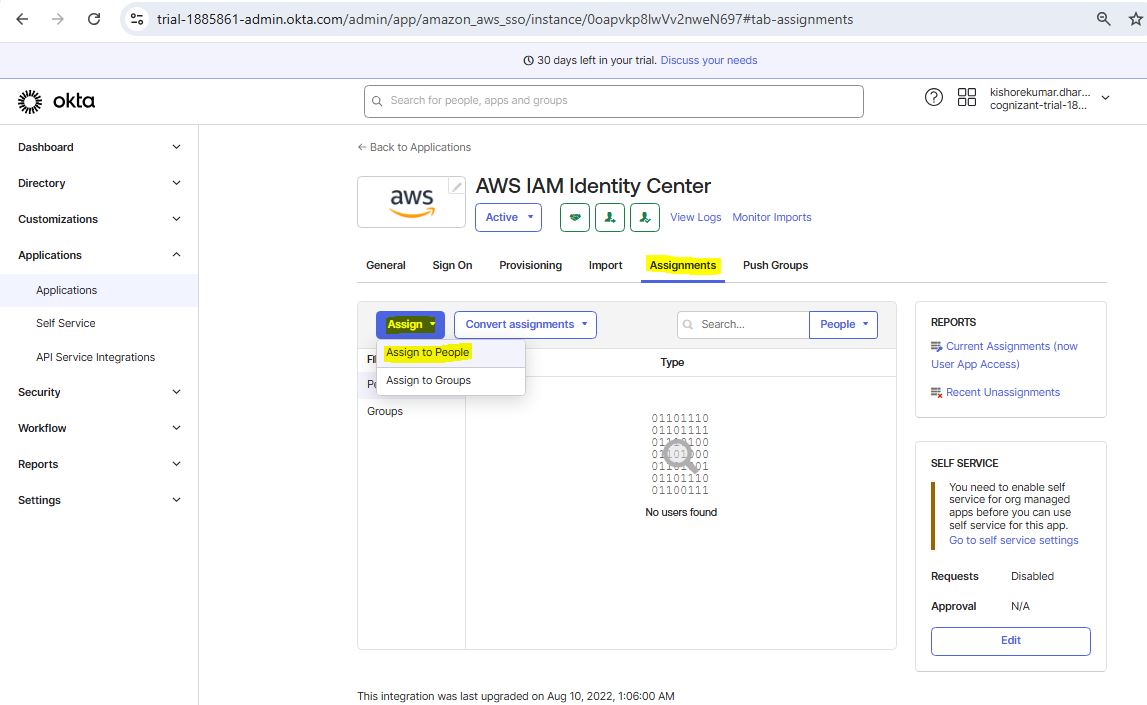Screen dimensions: 1147x705
Task: Edit the AWS logo with pencil icon
Action: point(456,186)
